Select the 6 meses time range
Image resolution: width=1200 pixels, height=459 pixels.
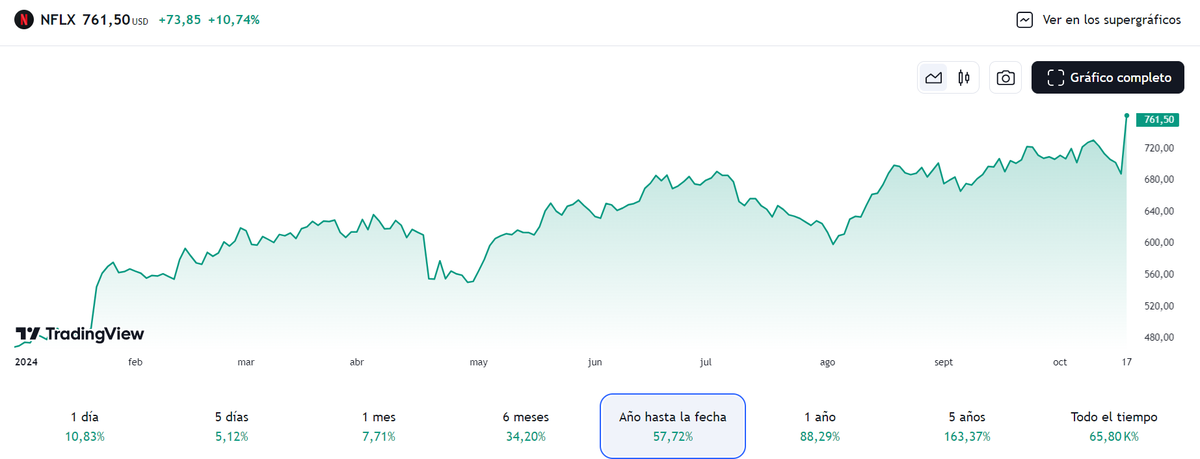coord(525,426)
